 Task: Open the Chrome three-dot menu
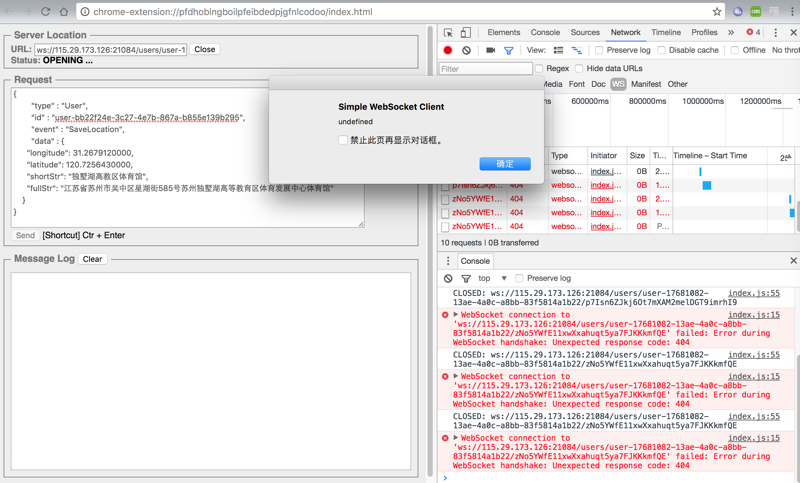click(x=793, y=11)
